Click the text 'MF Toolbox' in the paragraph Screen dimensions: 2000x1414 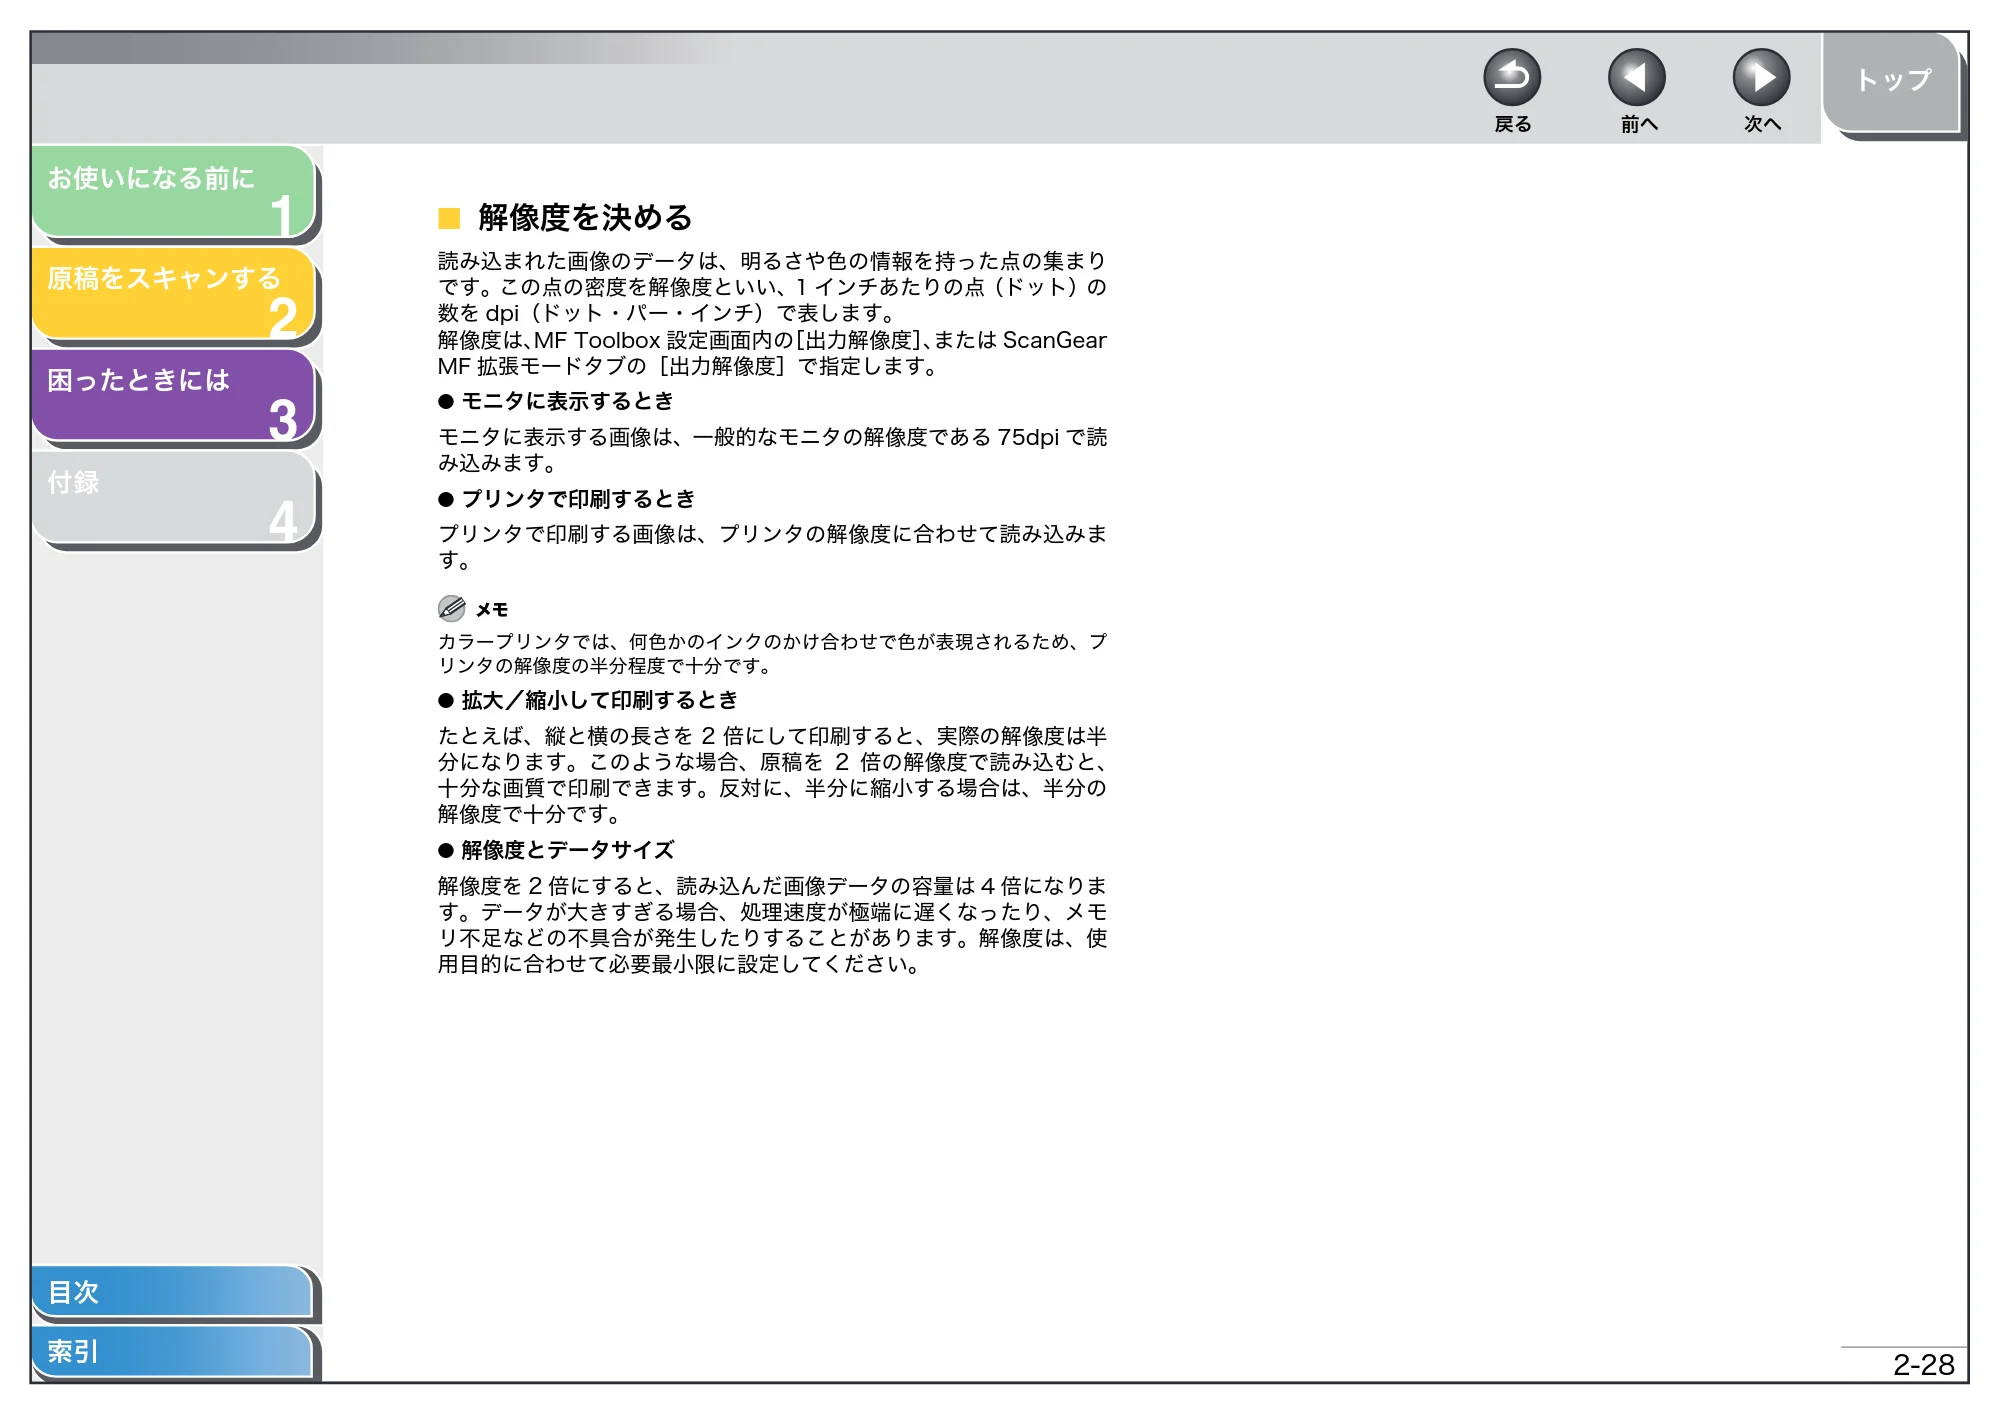click(597, 340)
